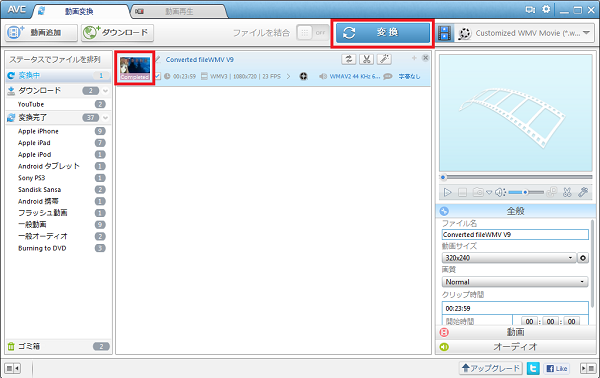
Task: Select the YouTube downloads entry
Action: pos(58,104)
